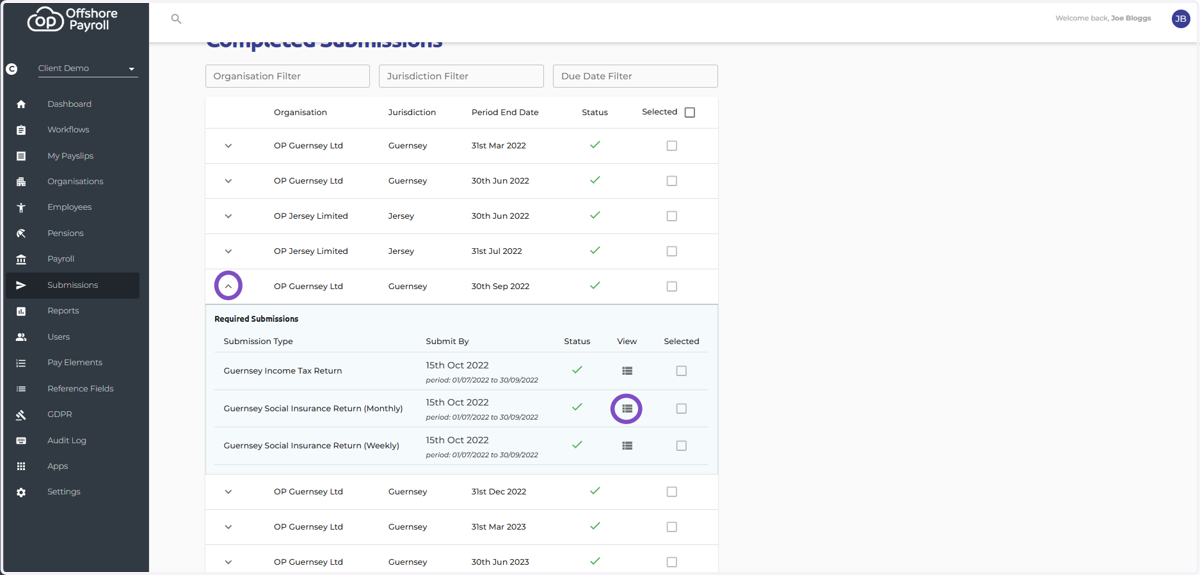Tick the Selected header checkbox to select all

(689, 112)
